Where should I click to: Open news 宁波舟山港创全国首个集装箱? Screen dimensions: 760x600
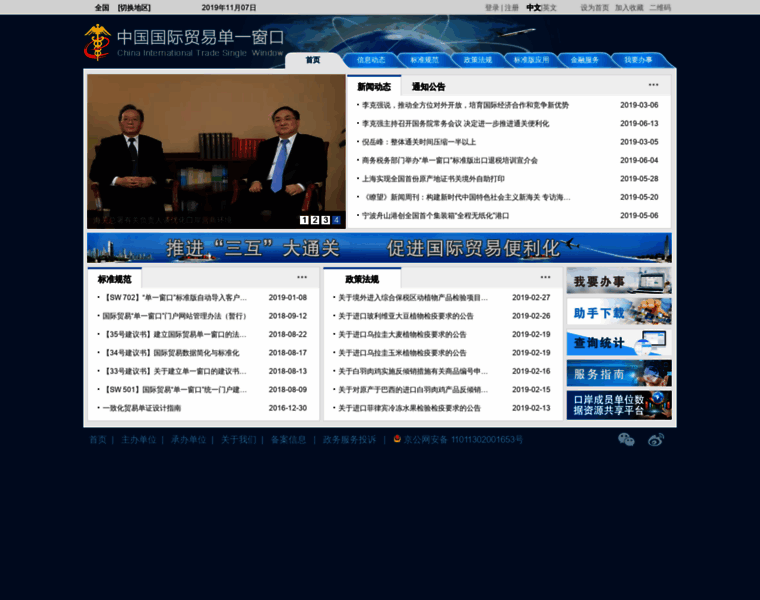click(435, 216)
